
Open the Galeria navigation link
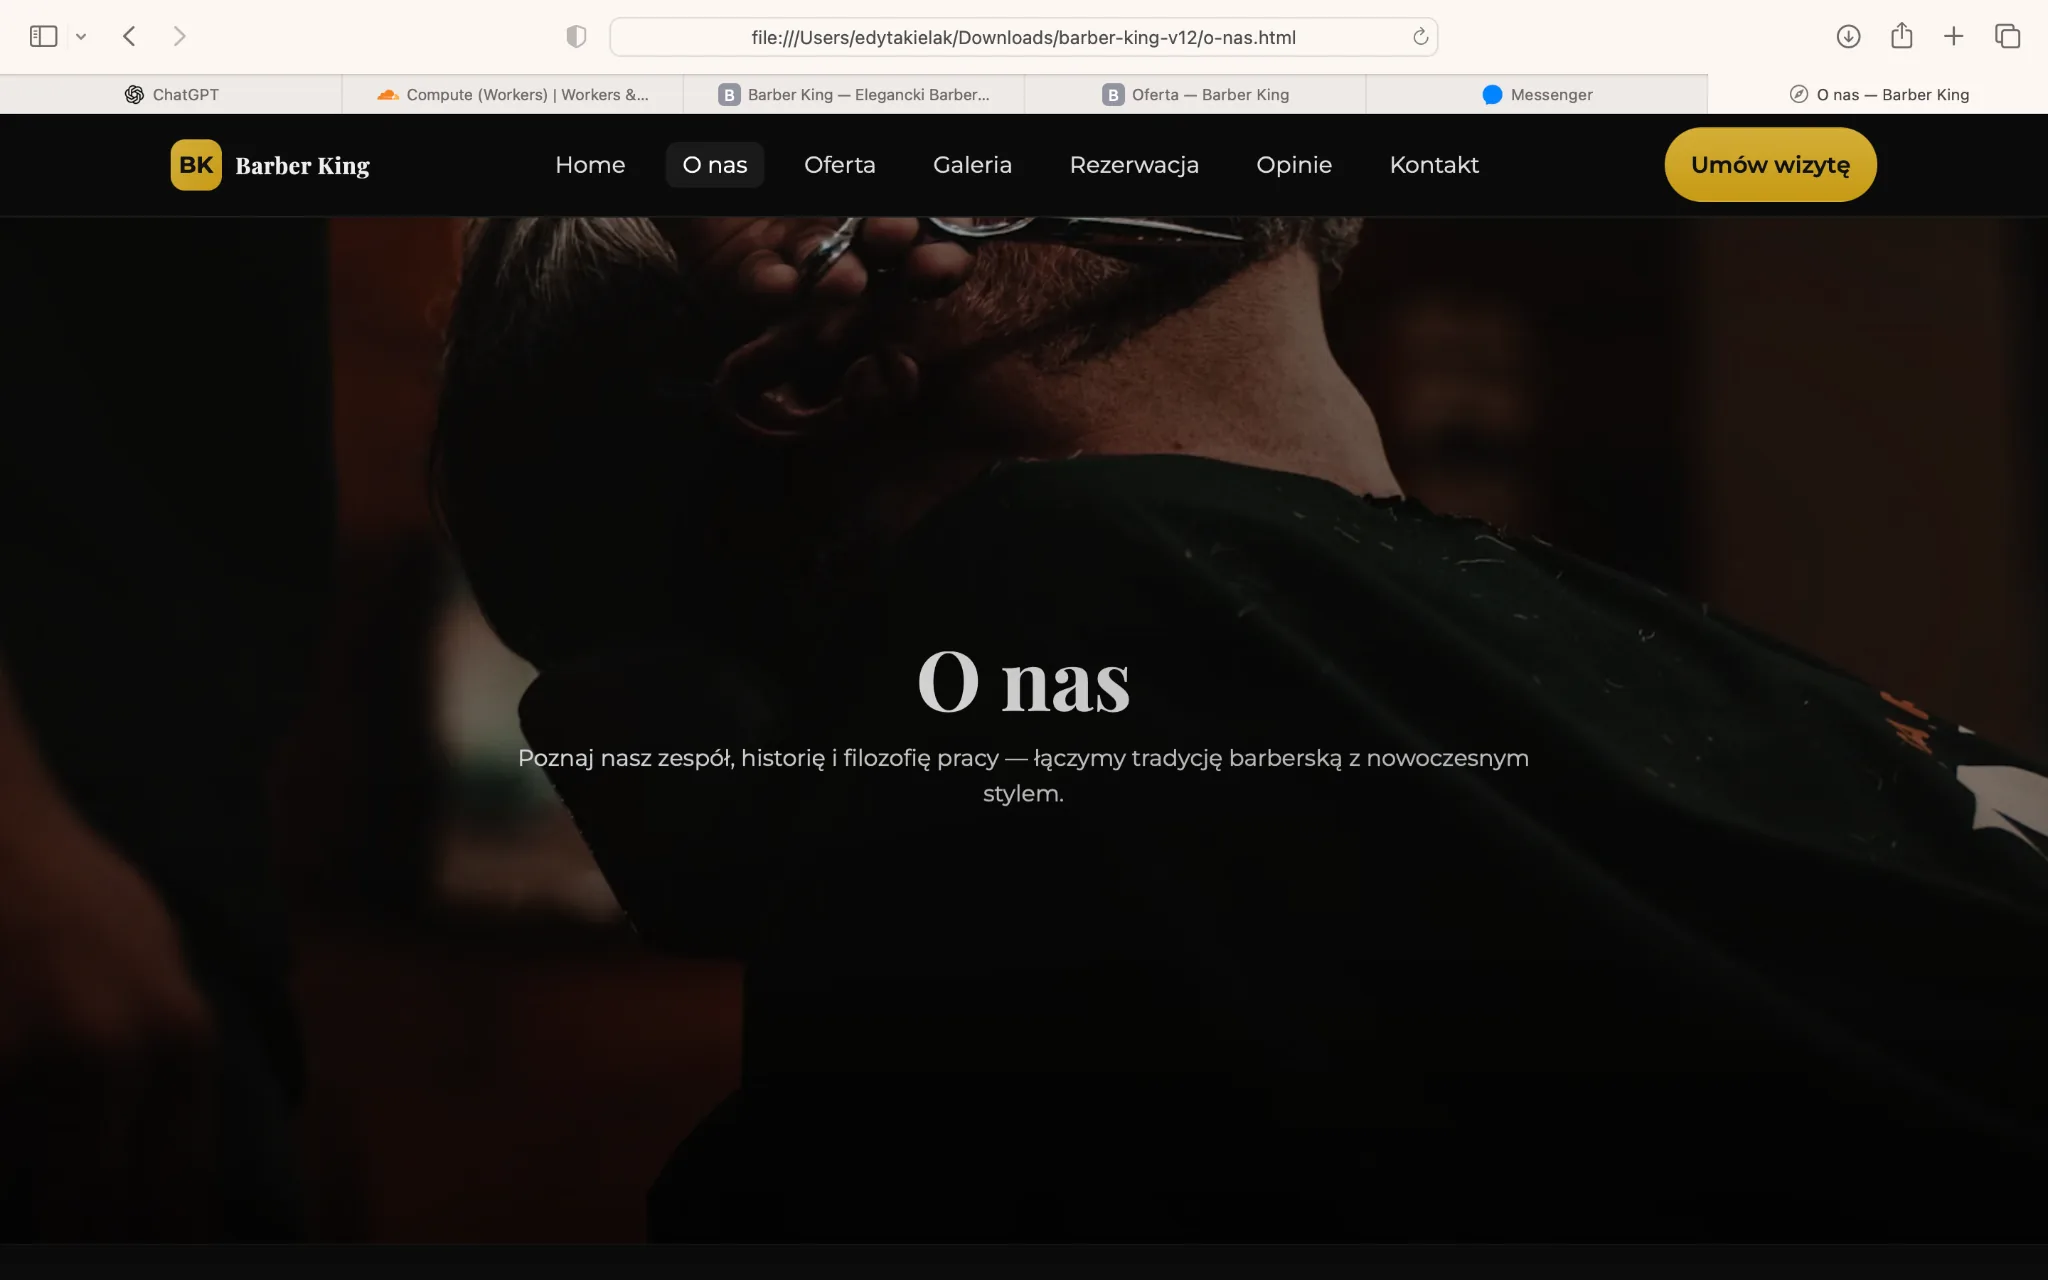972,165
